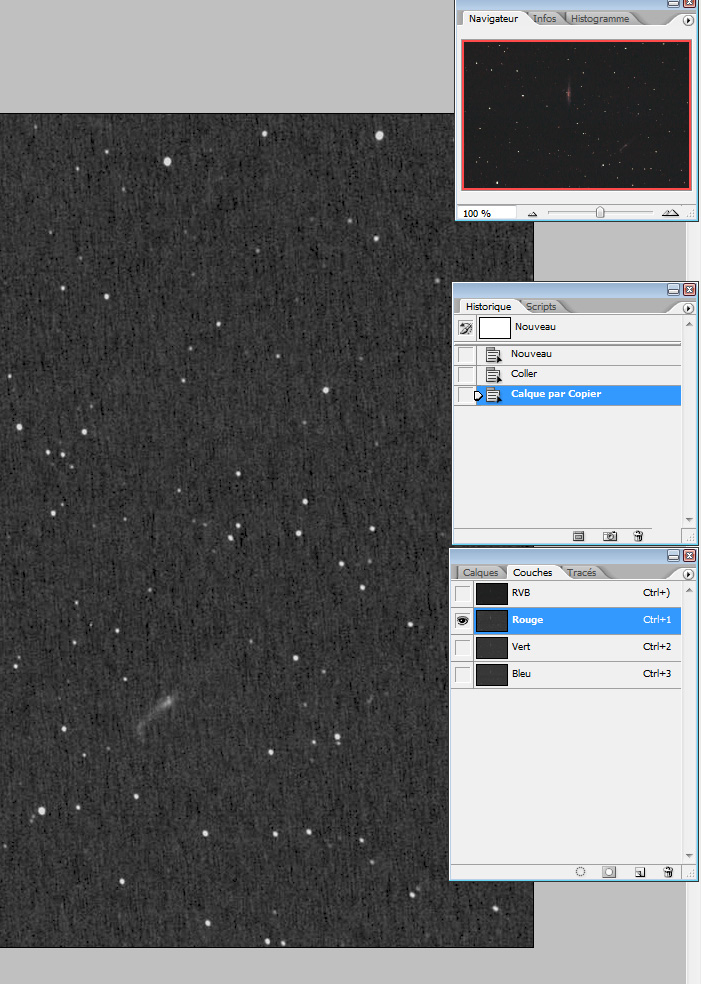The image size is (701, 984).
Task: Click the zoom in large mountains icon
Action: [670, 213]
